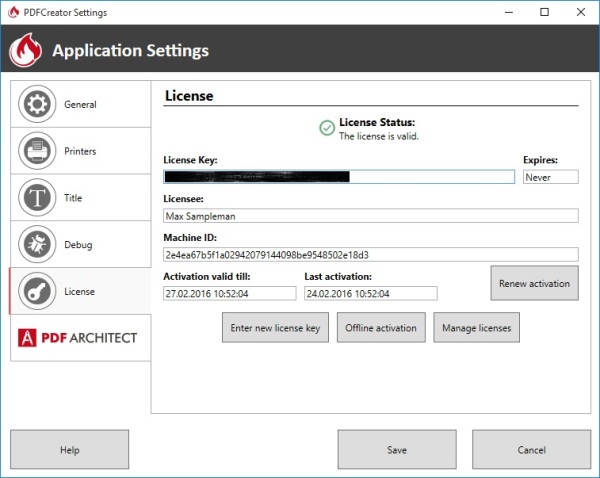Open Help for settings
The width and height of the screenshot is (600, 478).
(x=70, y=450)
